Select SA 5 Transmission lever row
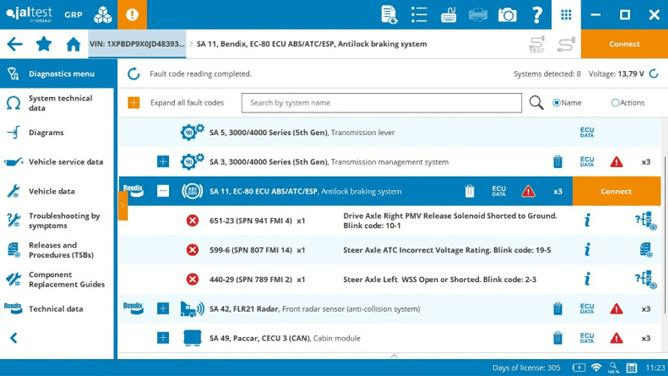Image resolution: width=668 pixels, height=376 pixels. pyautogui.click(x=390, y=132)
